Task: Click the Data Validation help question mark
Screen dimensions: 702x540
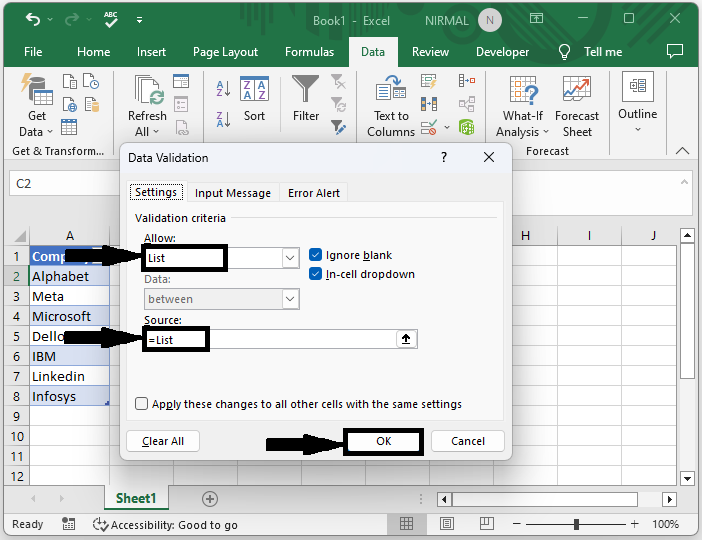Action: [444, 157]
